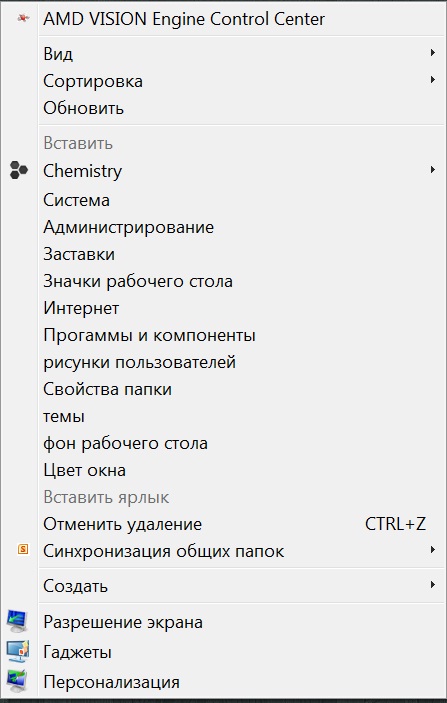Expand the Синхронизация общих папок arrow
Image resolution: width=447 pixels, height=703 pixels.
(433, 550)
